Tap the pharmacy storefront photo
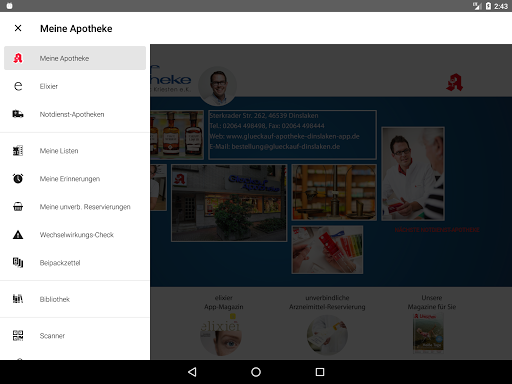Screen dimensions: 512x384 pyautogui.click(x=229, y=203)
